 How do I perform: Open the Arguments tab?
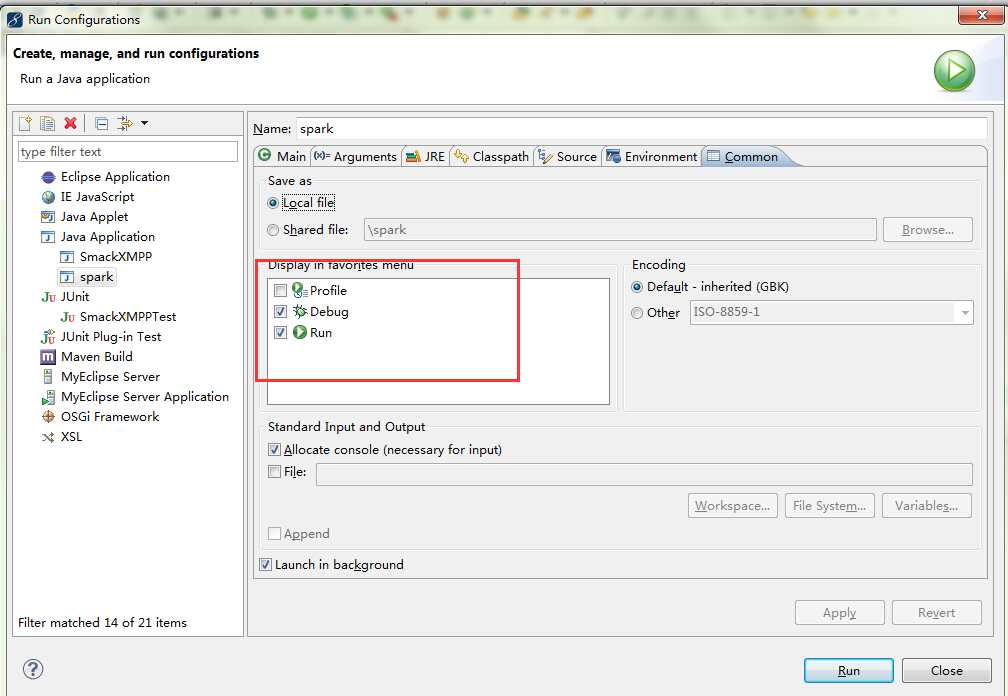[356, 156]
